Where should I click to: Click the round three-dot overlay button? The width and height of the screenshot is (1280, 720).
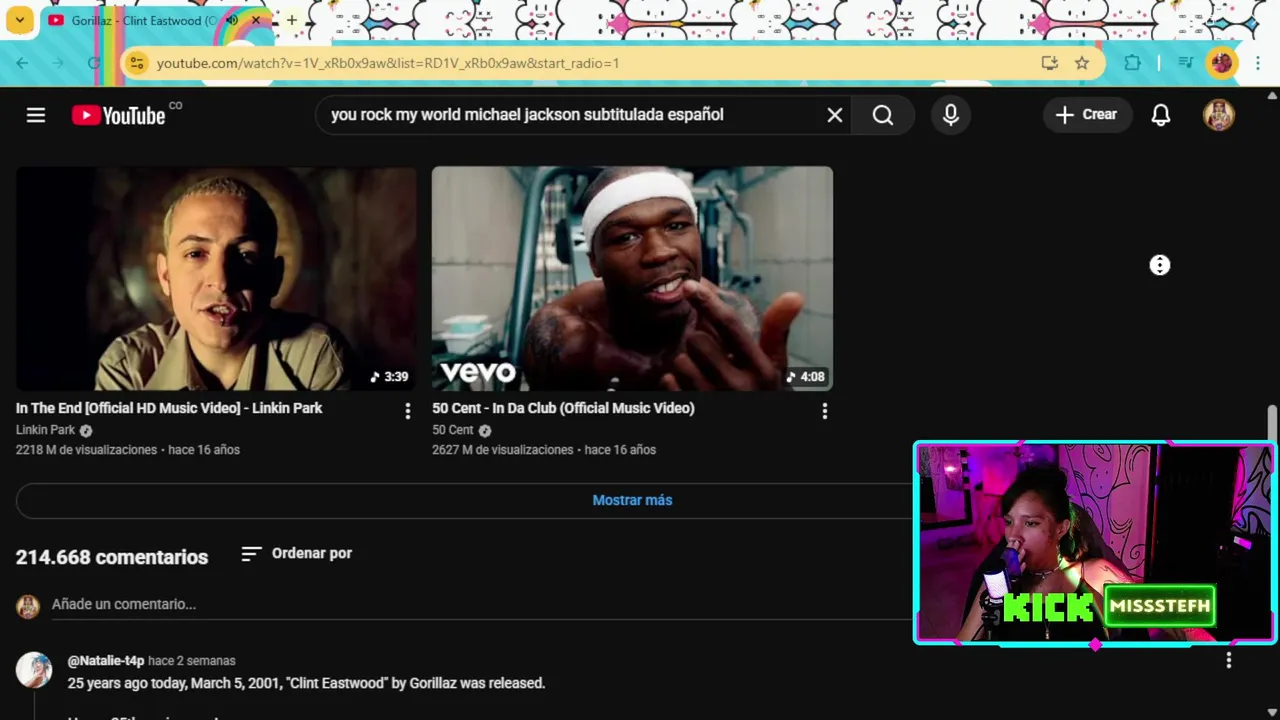pyautogui.click(x=1160, y=265)
